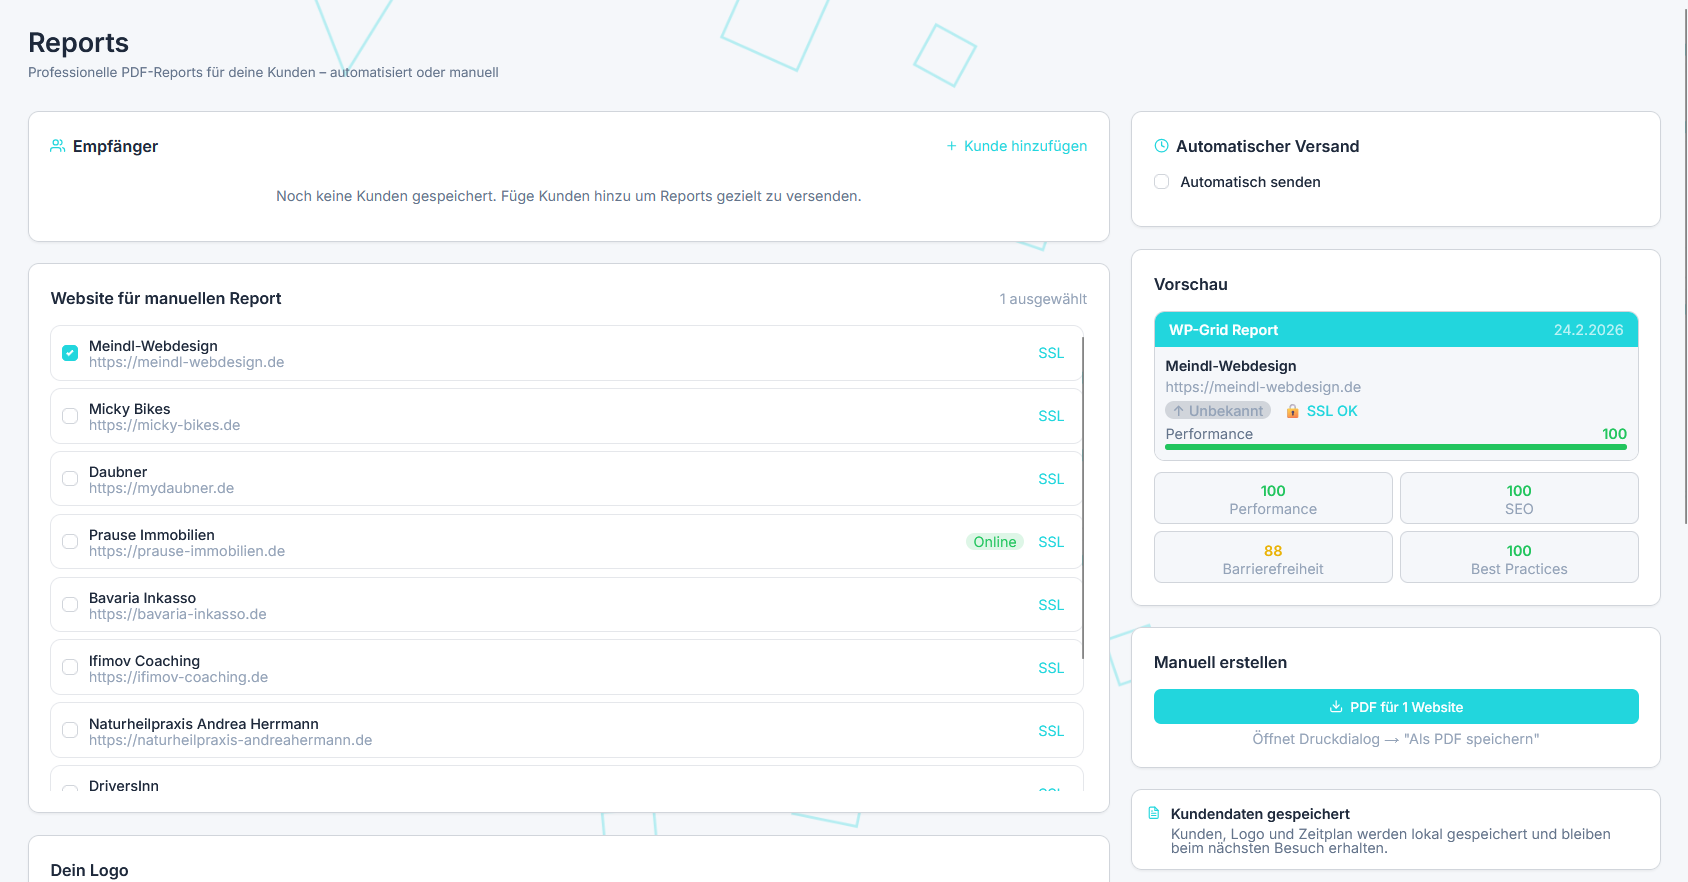Screen dimensions: 1688x882
Task: Enable the Automatisch senden checkbox
Action: [x=1161, y=182]
